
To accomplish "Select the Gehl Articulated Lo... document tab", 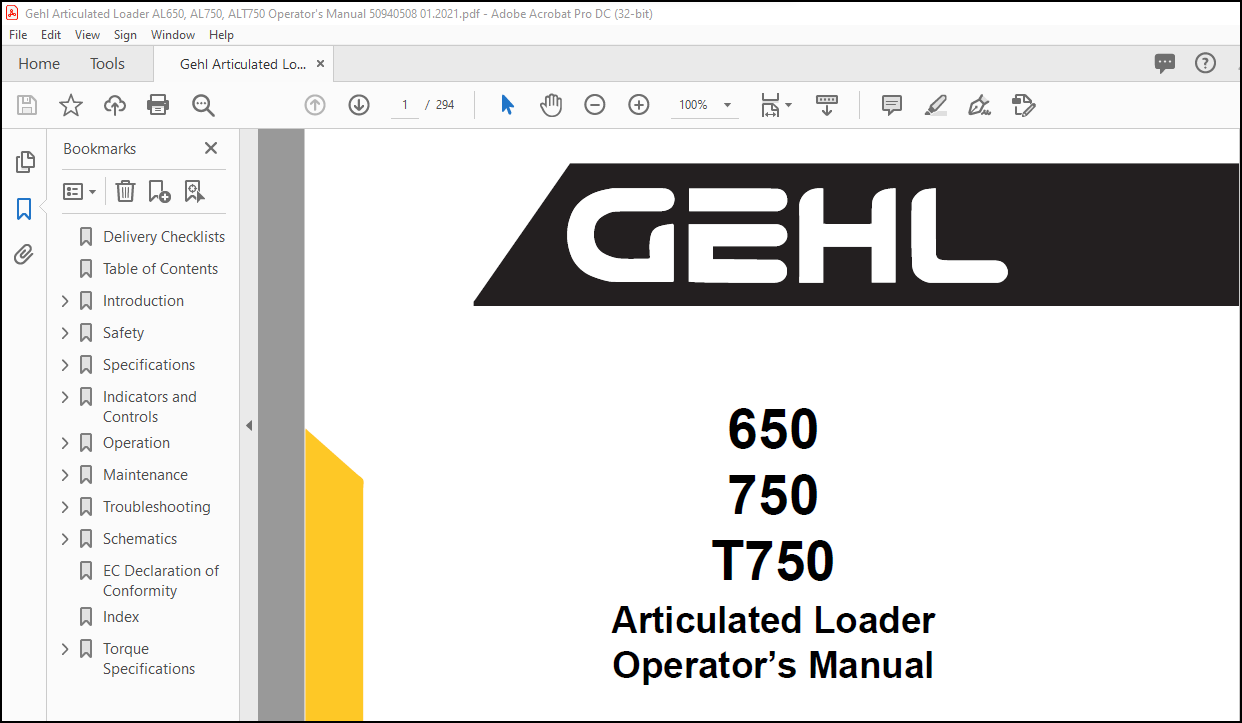I will [243, 64].
